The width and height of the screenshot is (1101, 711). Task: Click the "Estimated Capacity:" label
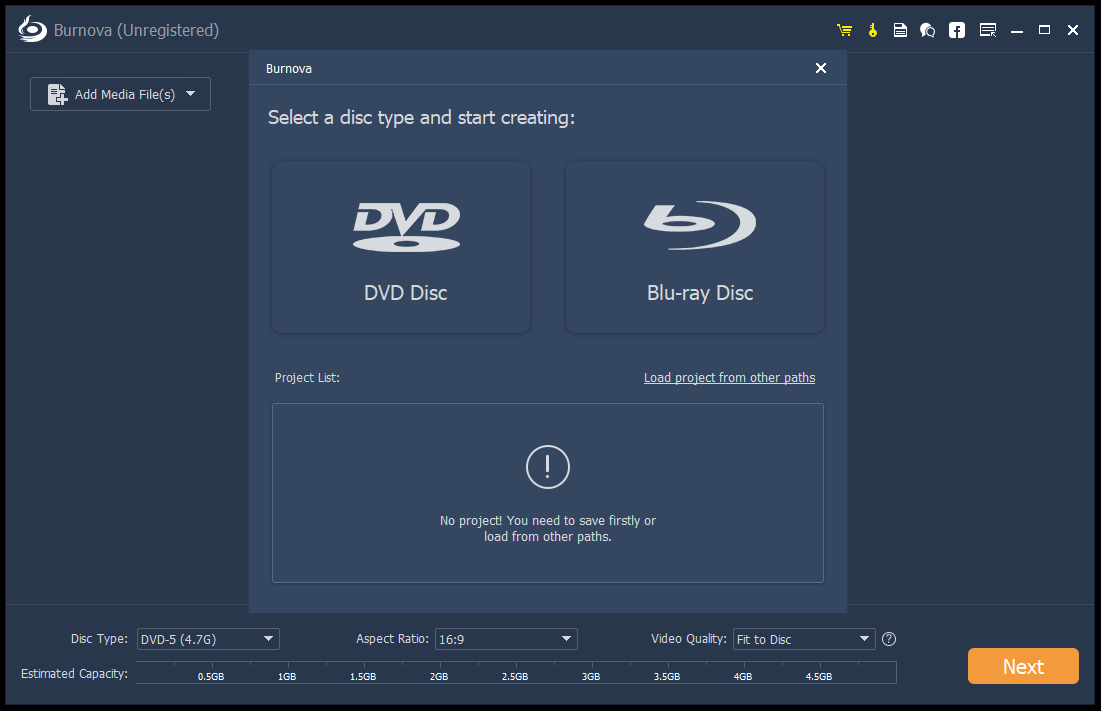click(74, 674)
